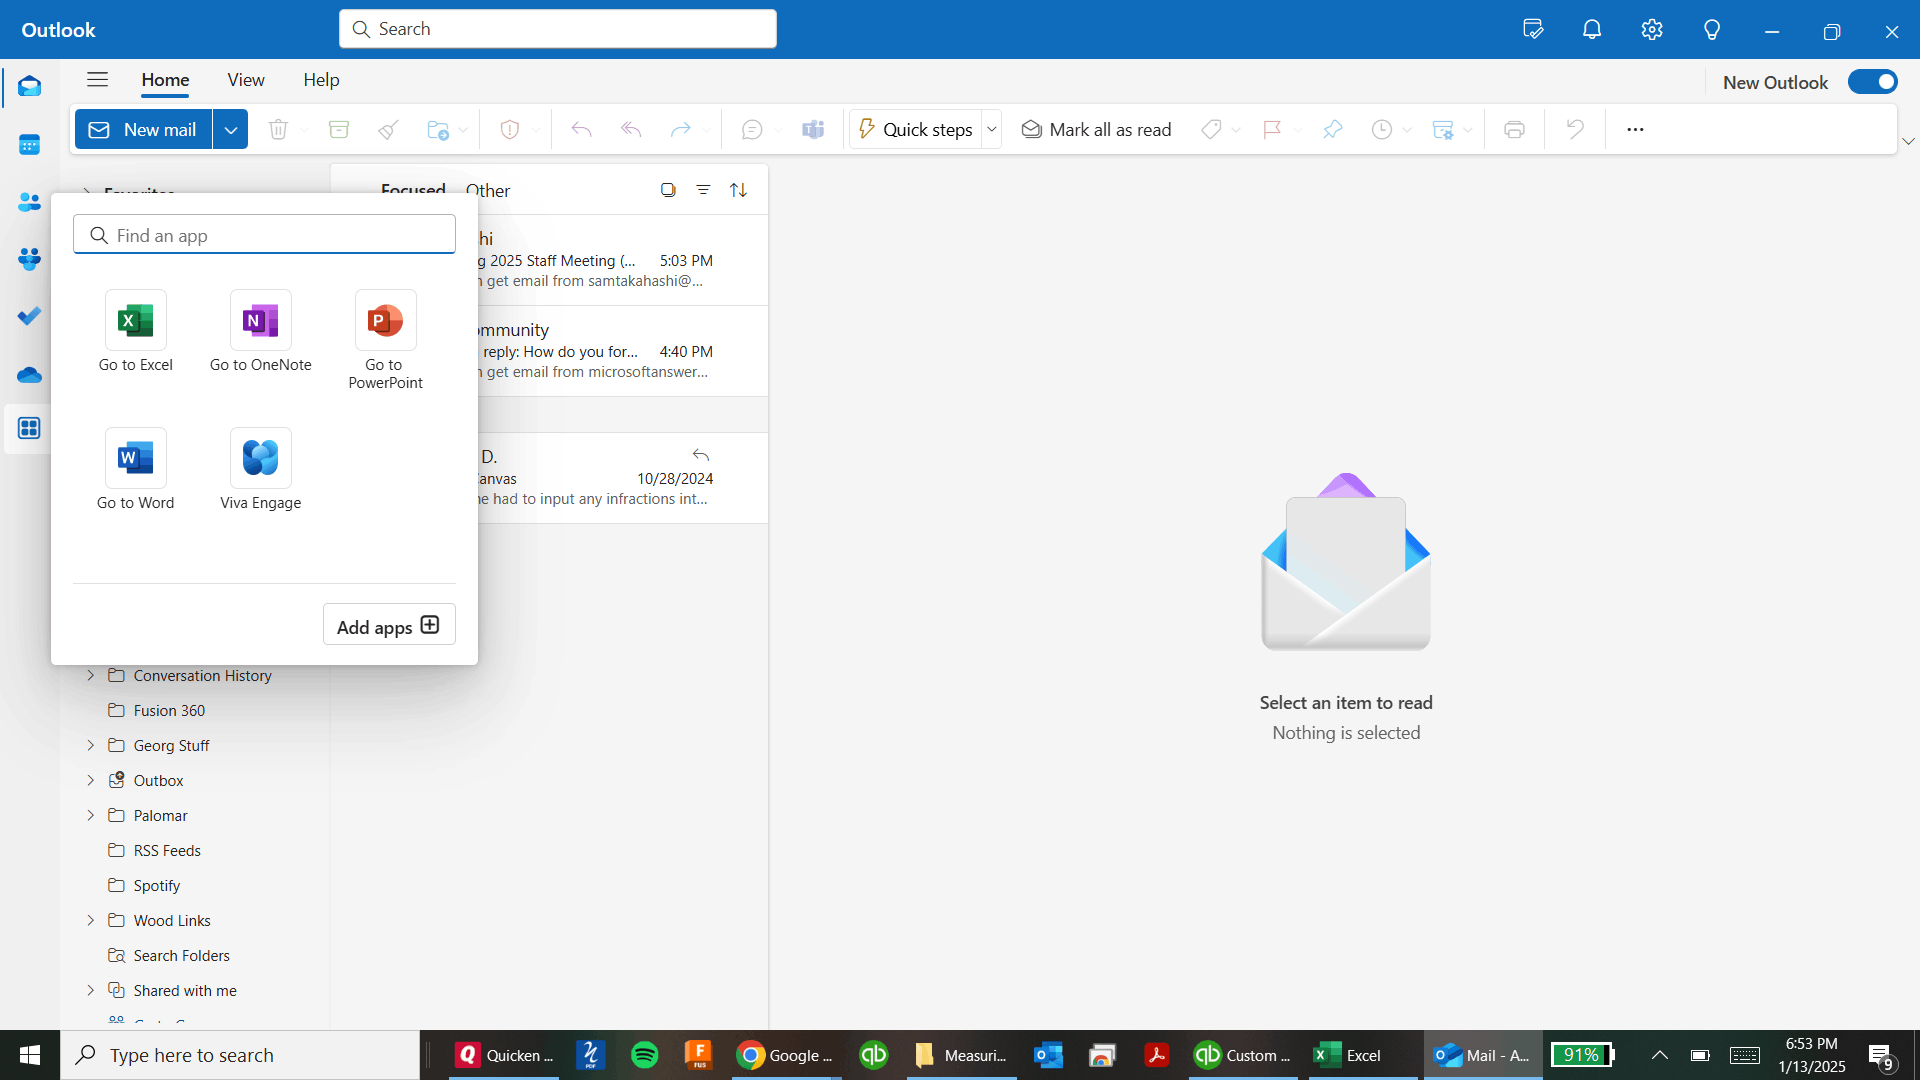Open Tips lightbulb in the title bar
Image resolution: width=1920 pixels, height=1080 pixels.
(1712, 30)
